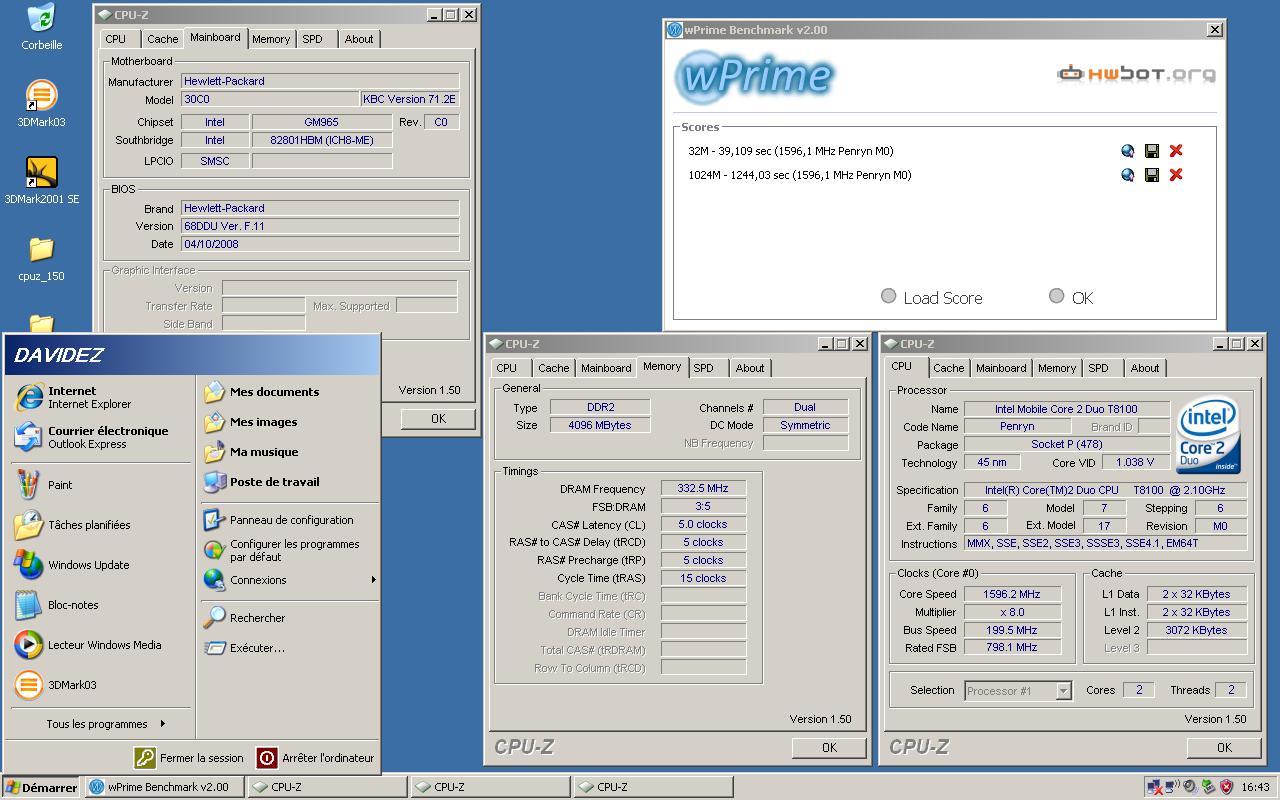Image resolution: width=1280 pixels, height=800 pixels.
Task: Launch Bloc-notes from the Start menu
Action: tap(100, 605)
